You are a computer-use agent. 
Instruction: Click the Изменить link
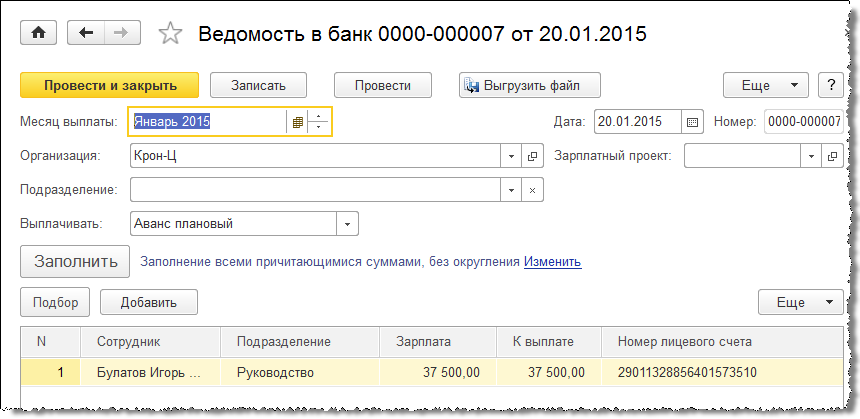[x=552, y=262]
